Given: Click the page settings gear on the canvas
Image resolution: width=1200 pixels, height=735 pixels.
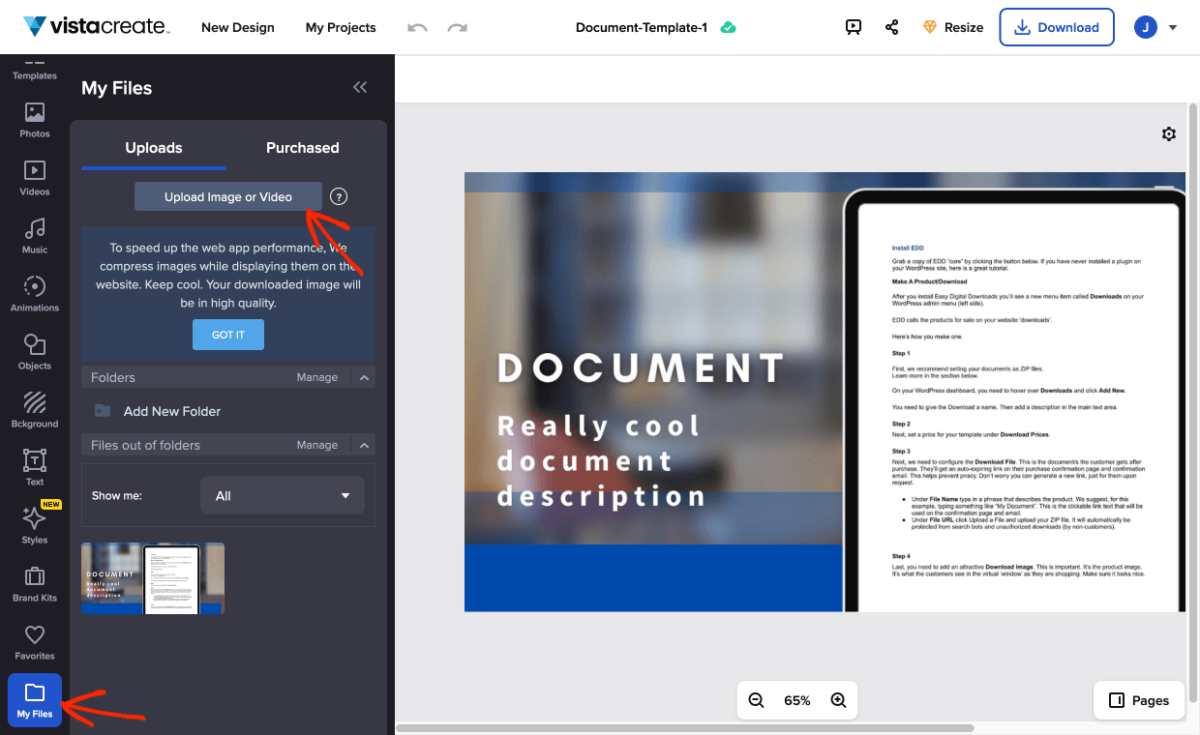Looking at the screenshot, I should 1168,133.
